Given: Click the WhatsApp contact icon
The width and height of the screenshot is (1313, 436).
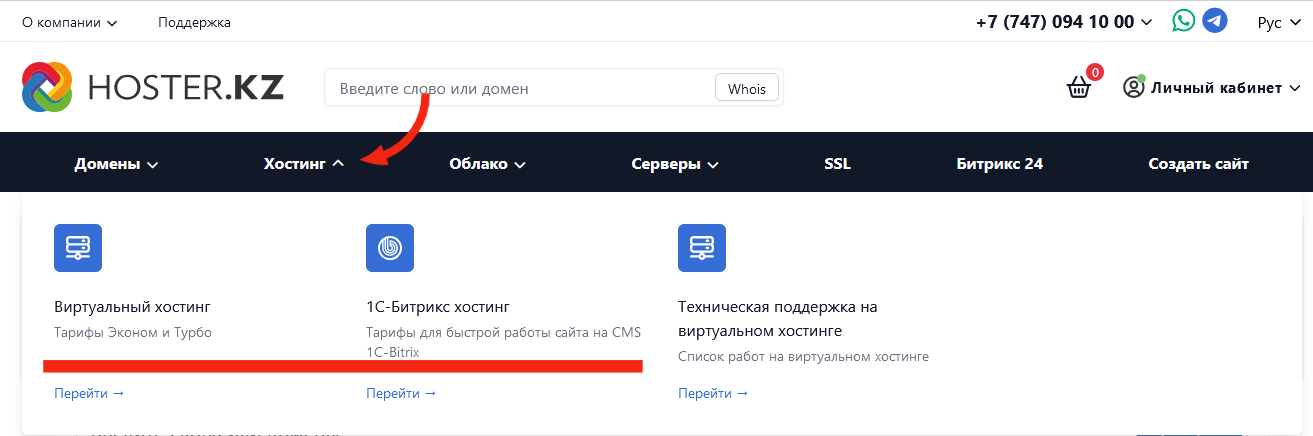Looking at the screenshot, I should tap(1184, 21).
